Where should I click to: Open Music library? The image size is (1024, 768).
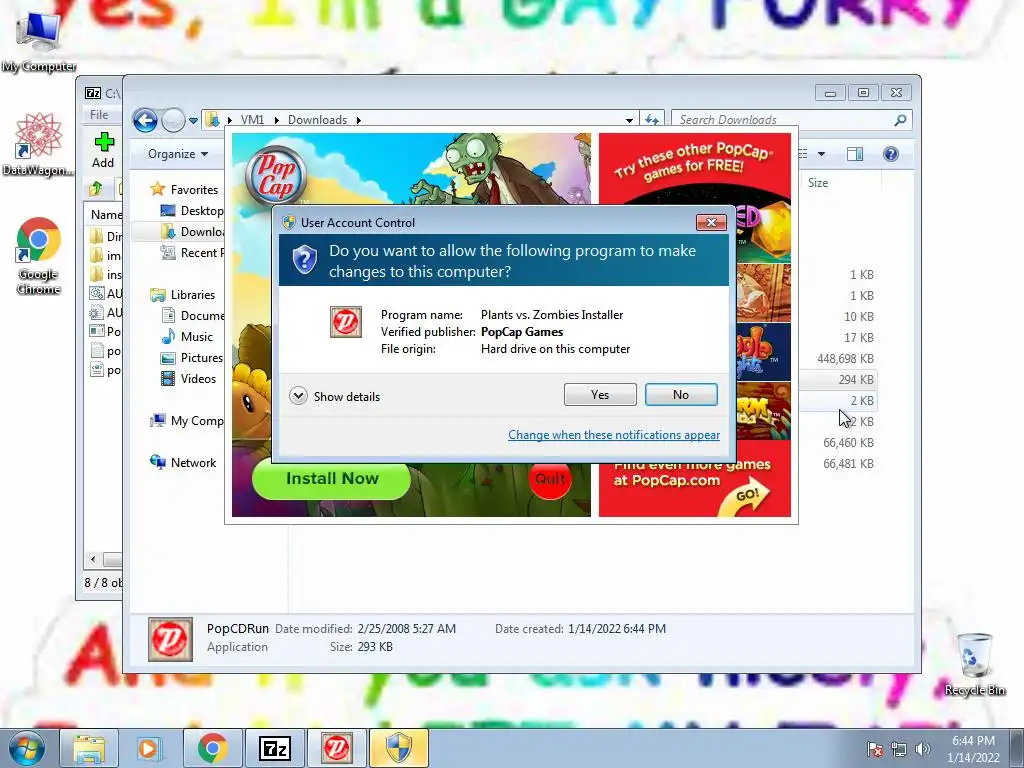[197, 336]
